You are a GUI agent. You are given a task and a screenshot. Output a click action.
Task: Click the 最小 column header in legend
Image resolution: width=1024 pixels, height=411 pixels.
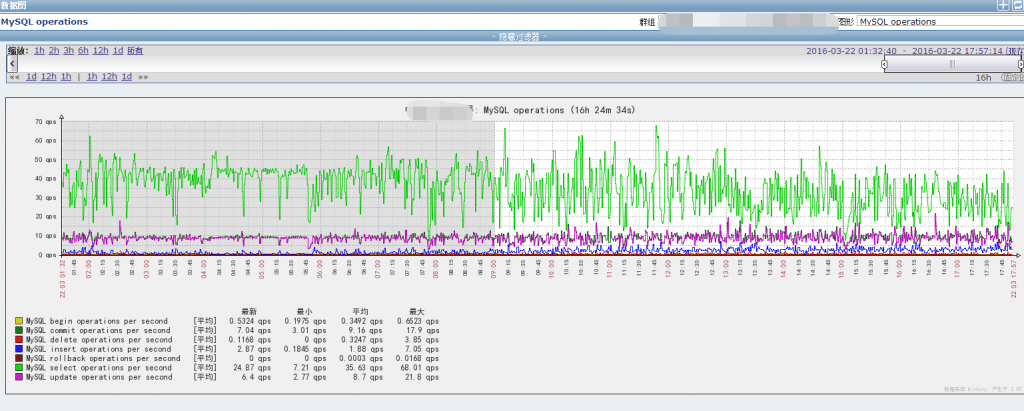pyautogui.click(x=305, y=312)
